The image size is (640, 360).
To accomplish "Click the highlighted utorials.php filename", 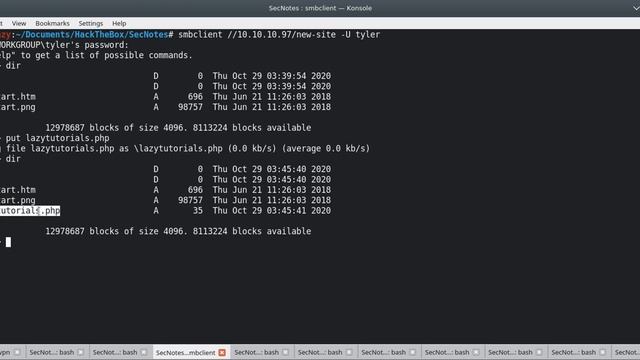I will point(30,211).
